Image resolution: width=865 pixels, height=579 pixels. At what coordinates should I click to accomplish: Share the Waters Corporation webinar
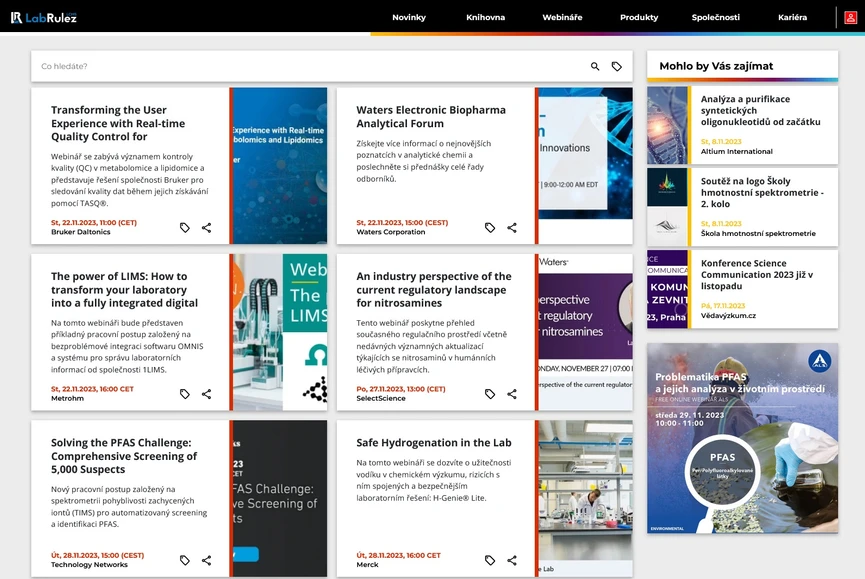[512, 228]
